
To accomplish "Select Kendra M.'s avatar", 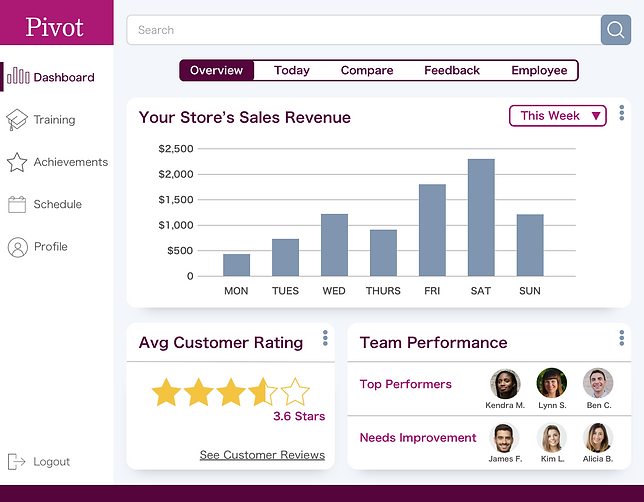I will [x=505, y=384].
